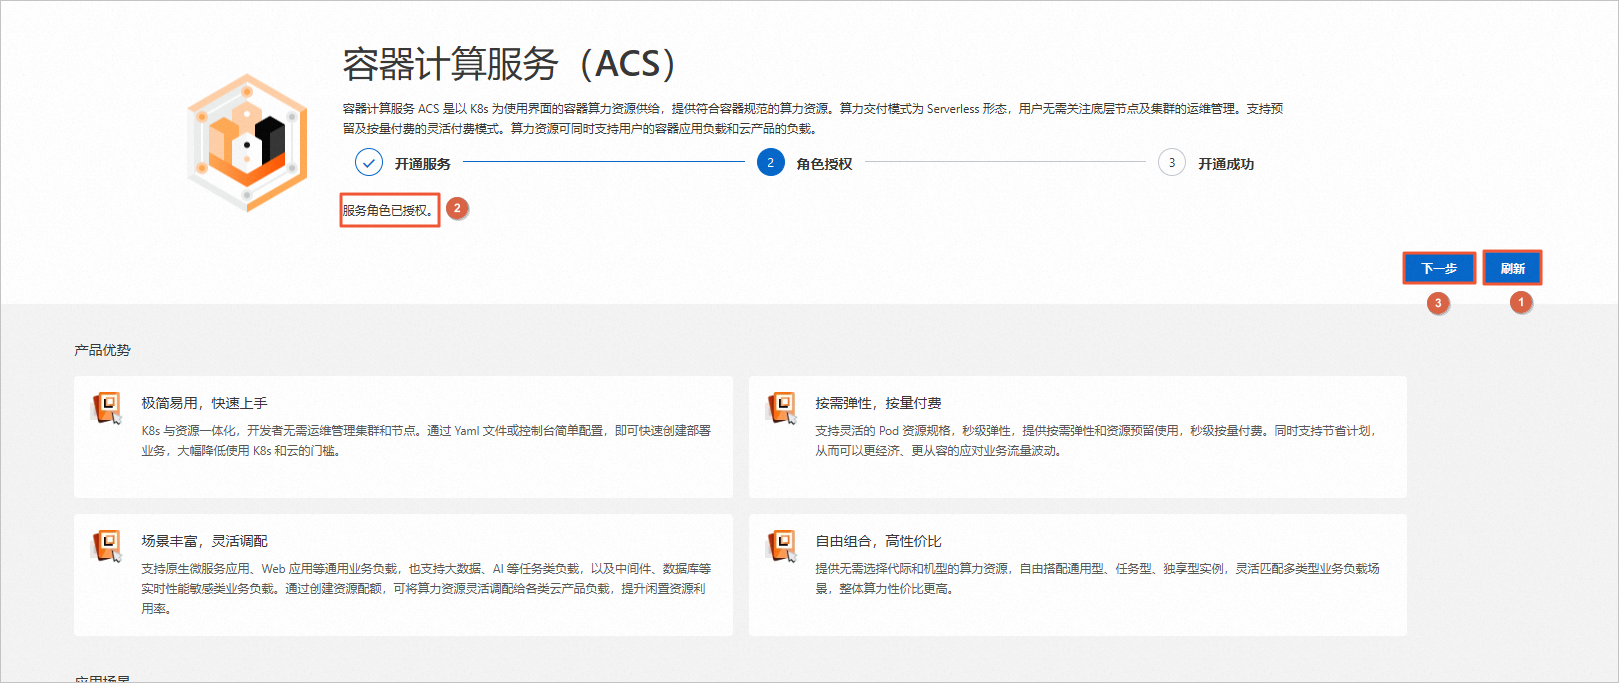Click the 角色授权 step label
Viewport: 1619px width, 683px height.
(x=824, y=164)
